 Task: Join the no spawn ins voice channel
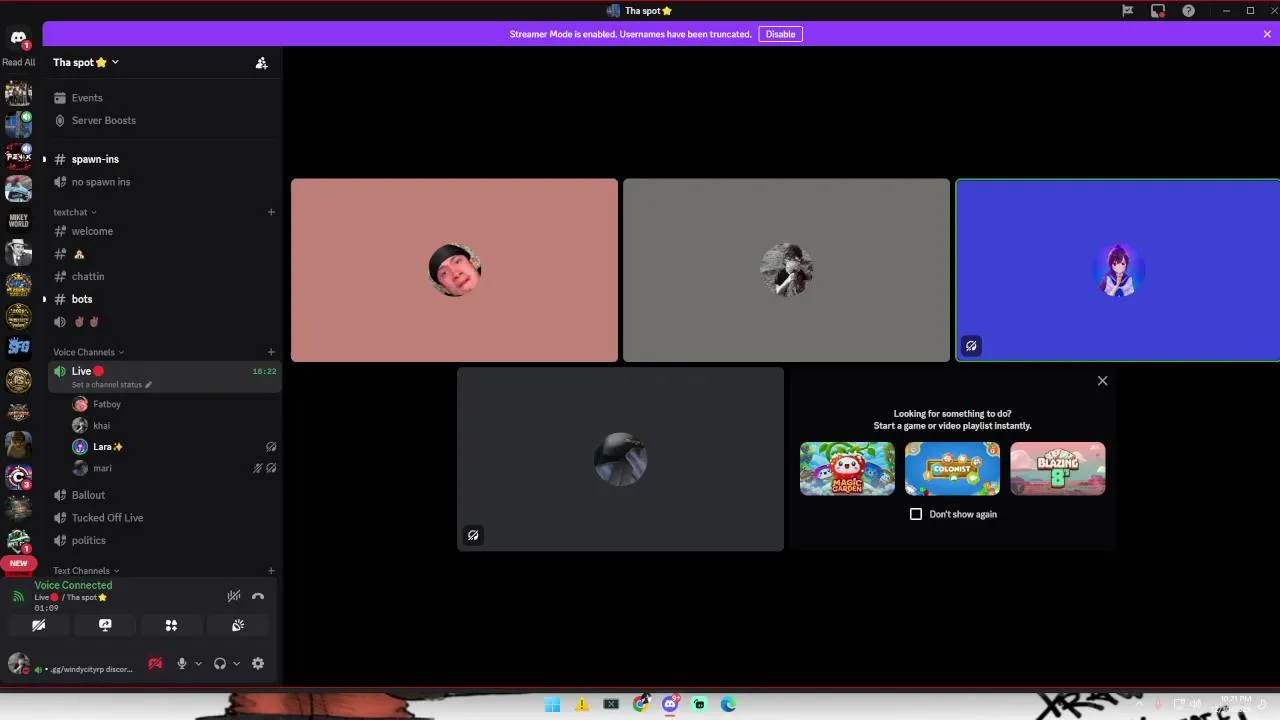pyautogui.click(x=165, y=182)
